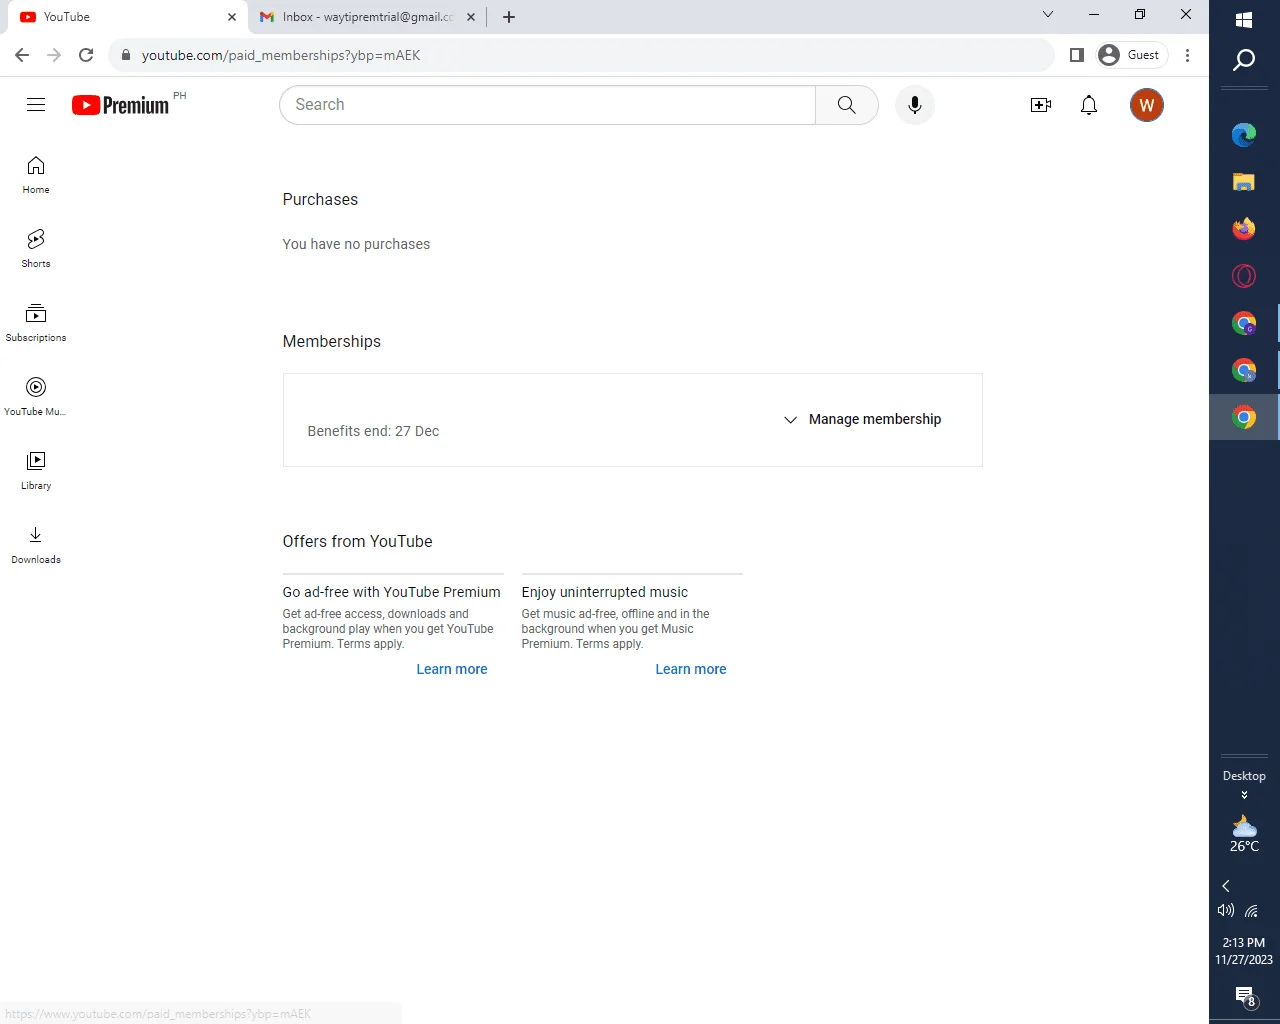Open a new browser tab
Image resolution: width=1280 pixels, height=1024 pixels.
point(509,17)
